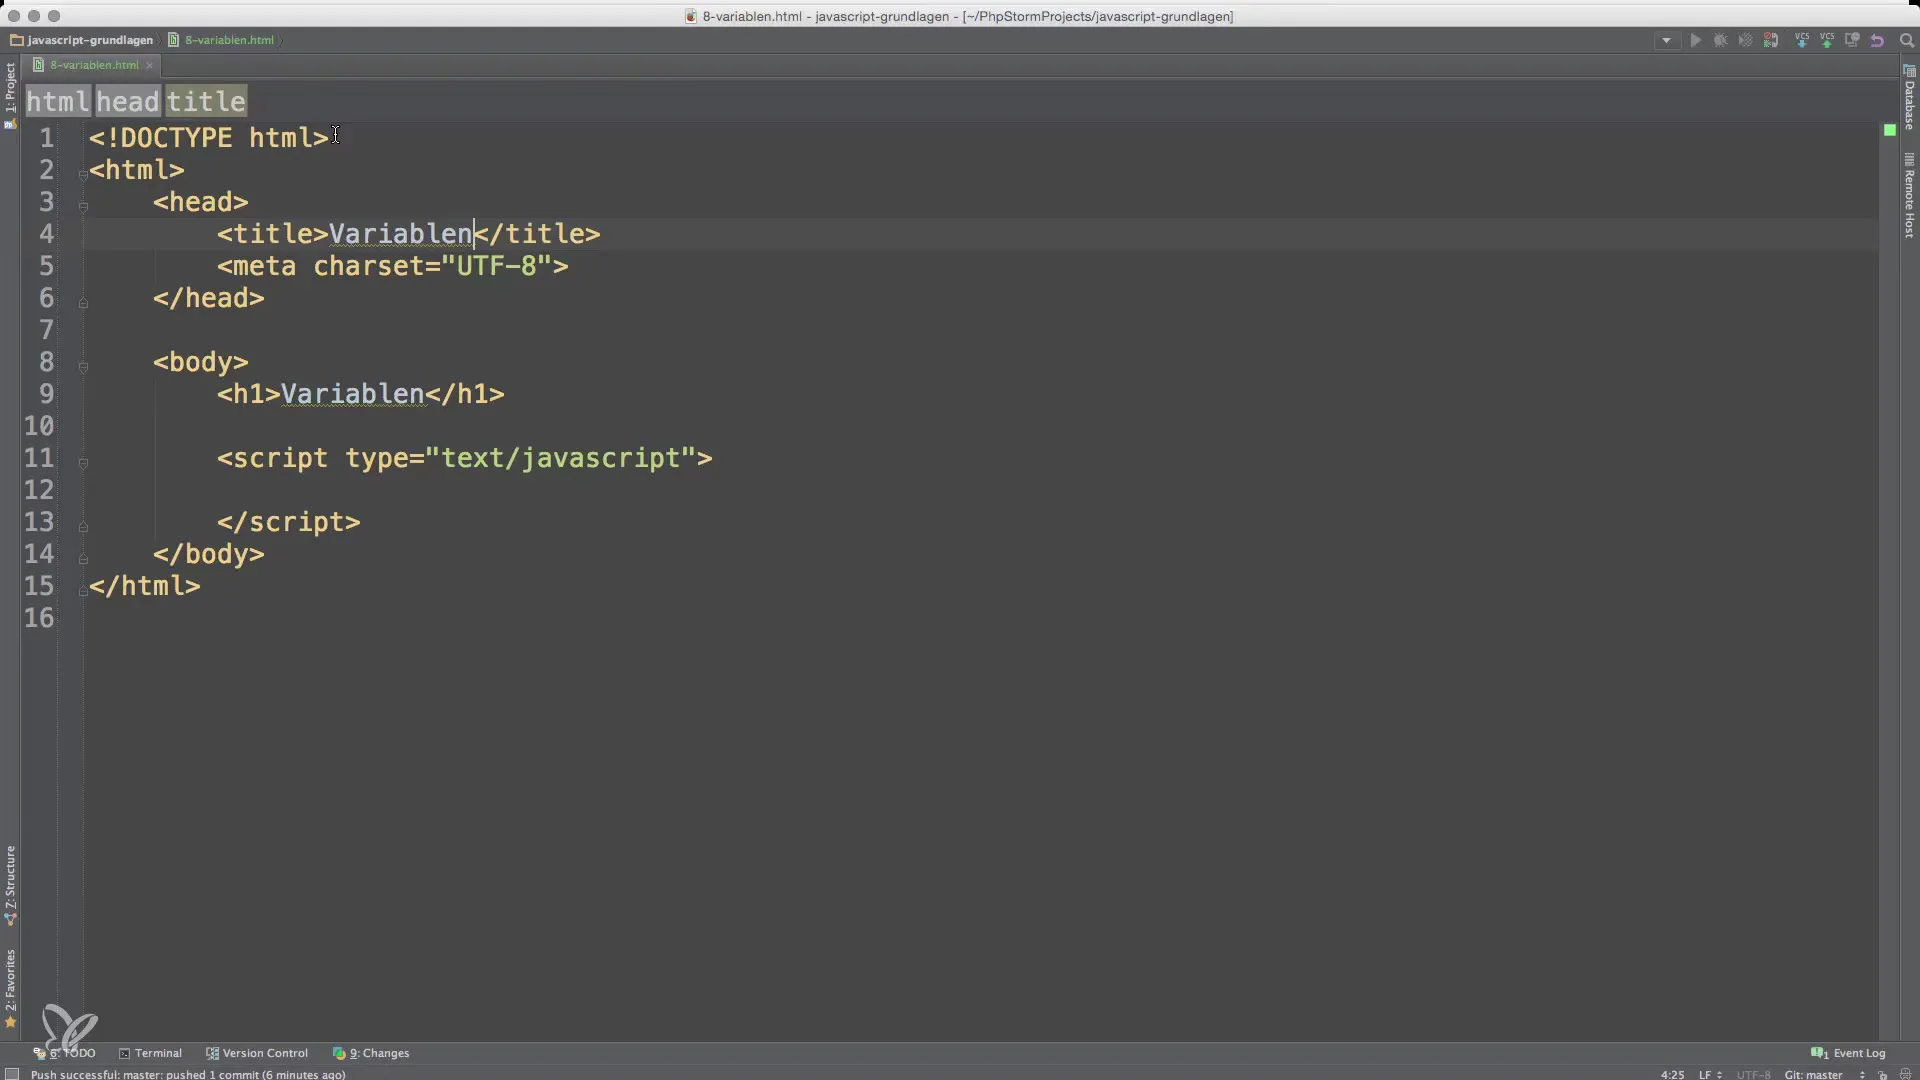
Task: Open the 2: Favorites tool window
Action: (10, 988)
